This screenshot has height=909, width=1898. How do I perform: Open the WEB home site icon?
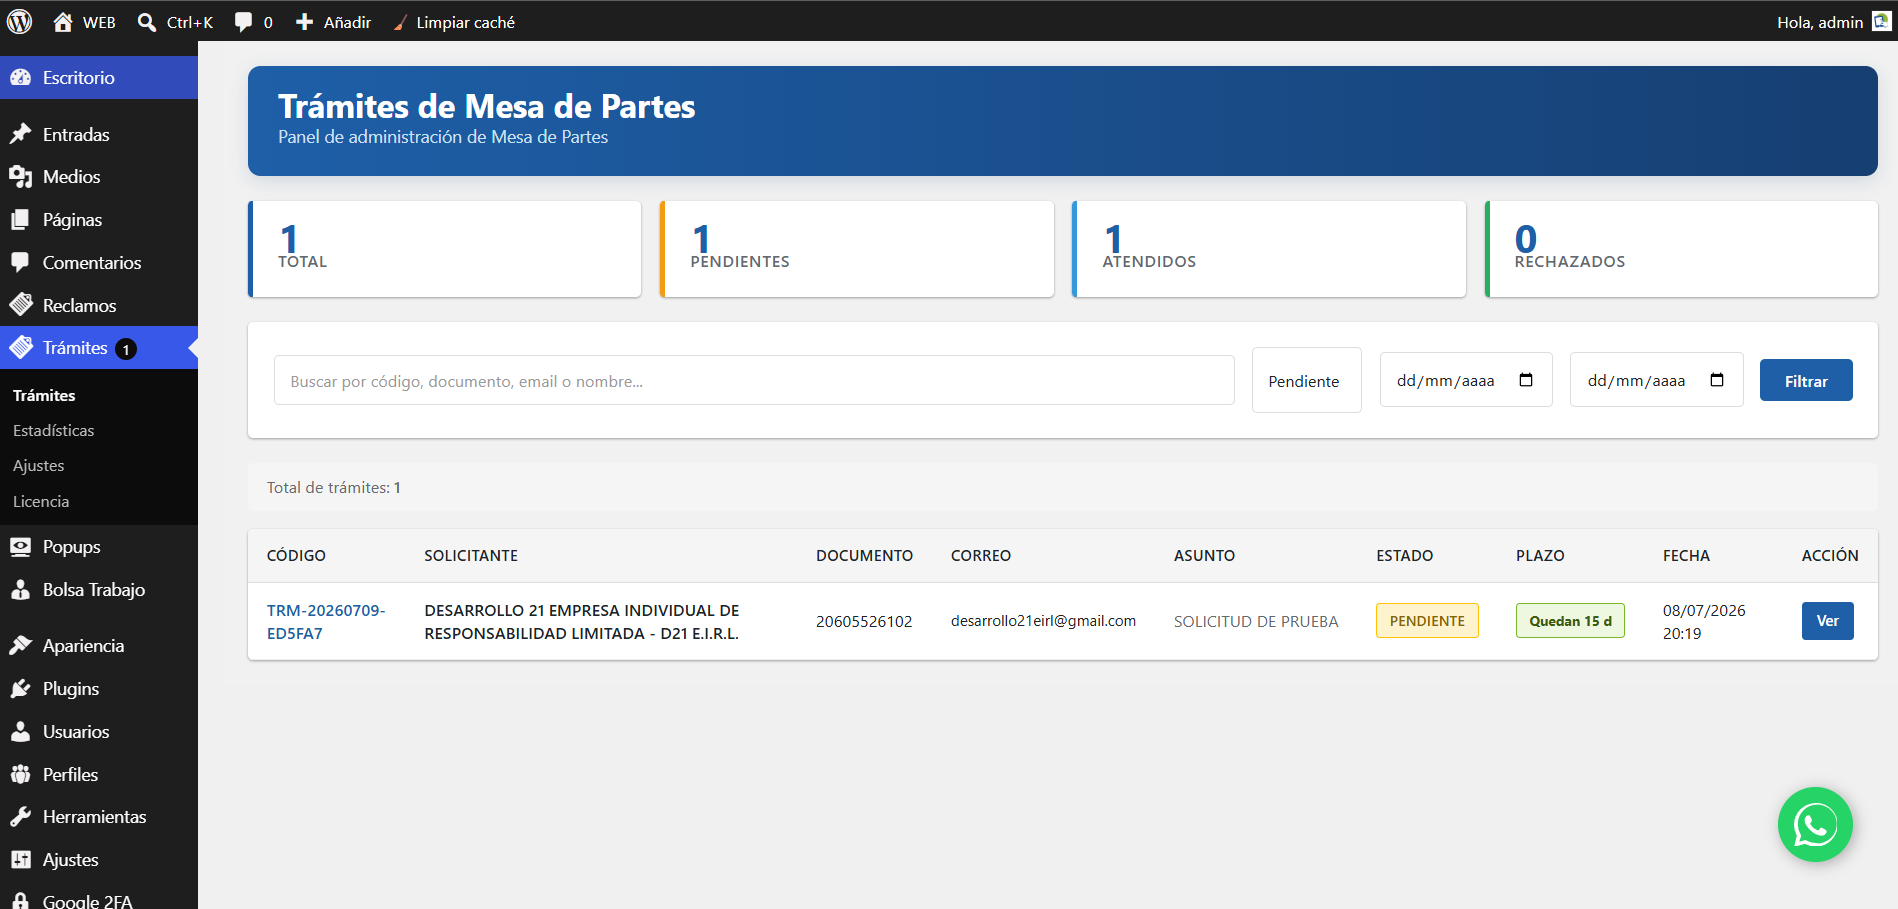(63, 21)
